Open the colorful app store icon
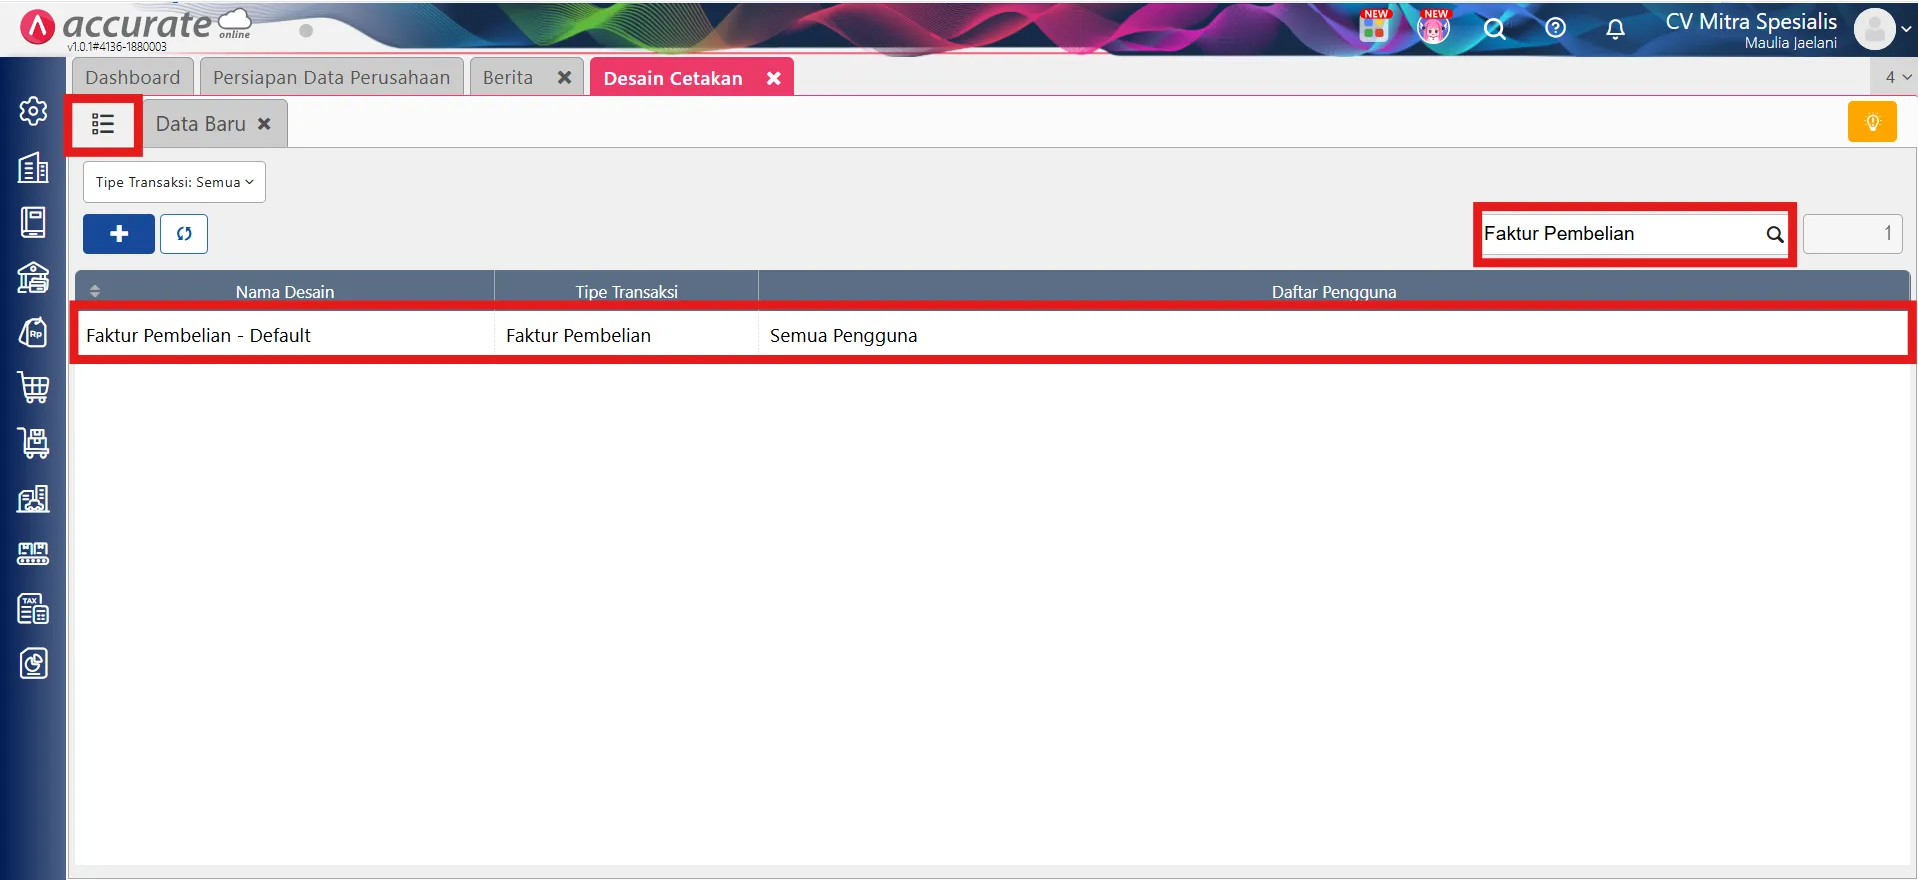Image resolution: width=1918 pixels, height=880 pixels. [x=1374, y=28]
